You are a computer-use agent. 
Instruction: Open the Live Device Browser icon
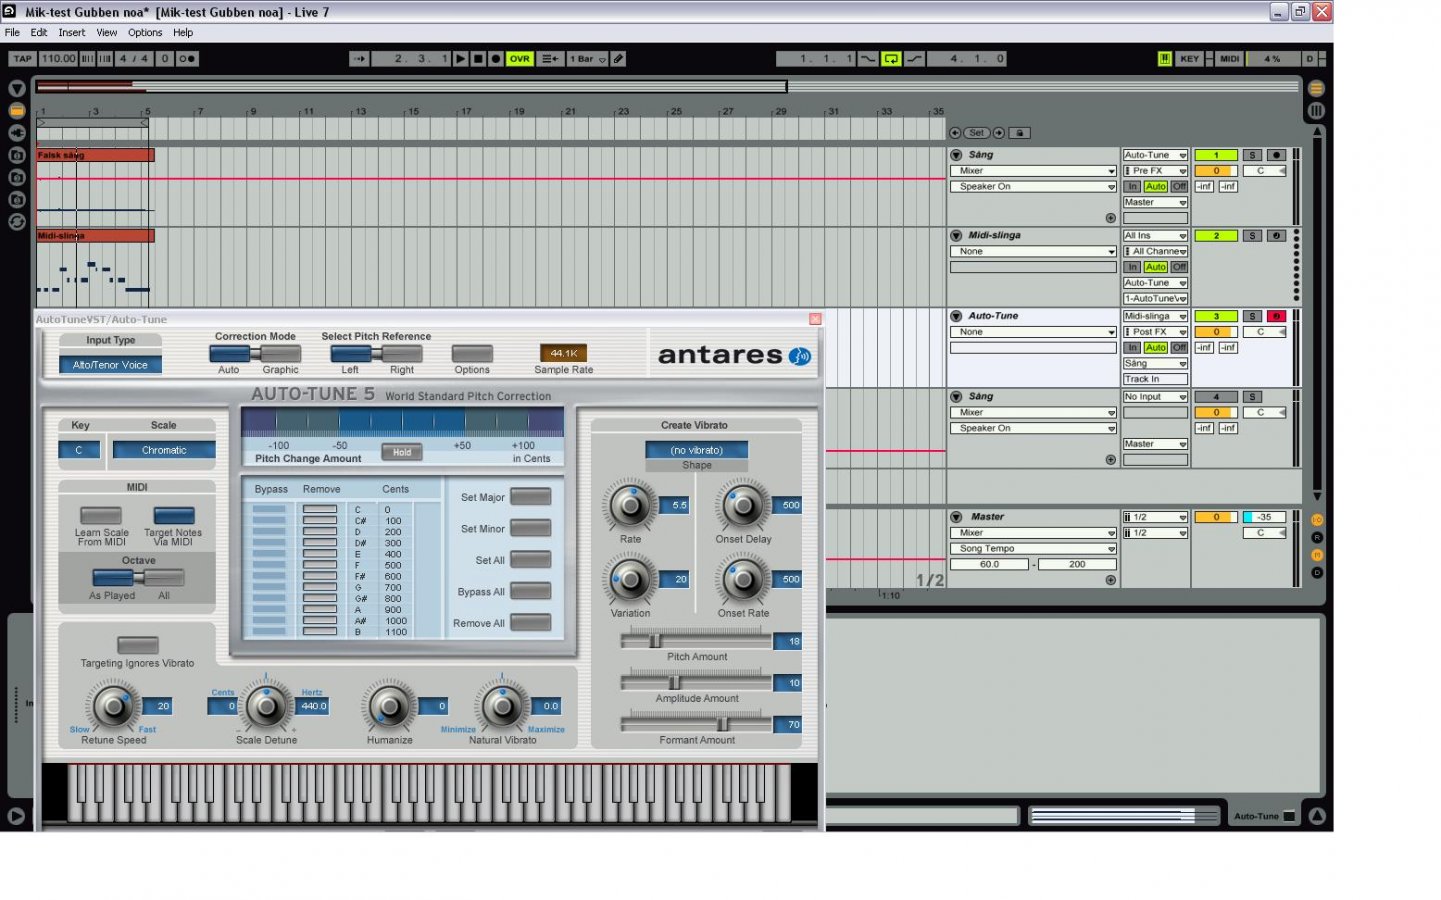pyautogui.click(x=17, y=110)
